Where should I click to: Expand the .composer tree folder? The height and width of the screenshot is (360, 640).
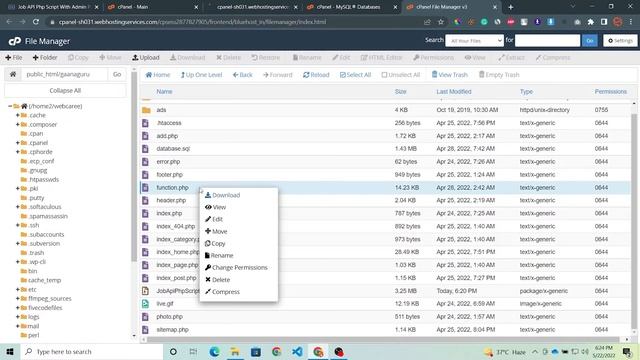[x=18, y=124]
